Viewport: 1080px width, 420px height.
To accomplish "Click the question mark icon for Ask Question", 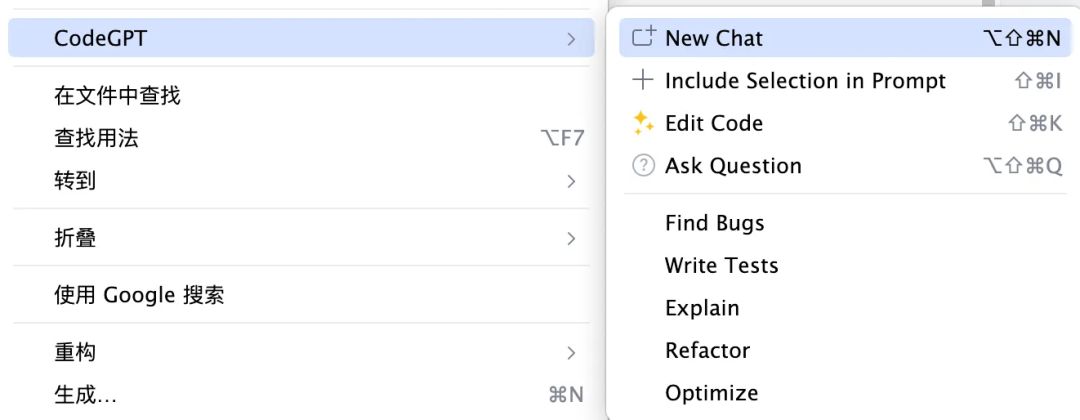I will [643, 166].
